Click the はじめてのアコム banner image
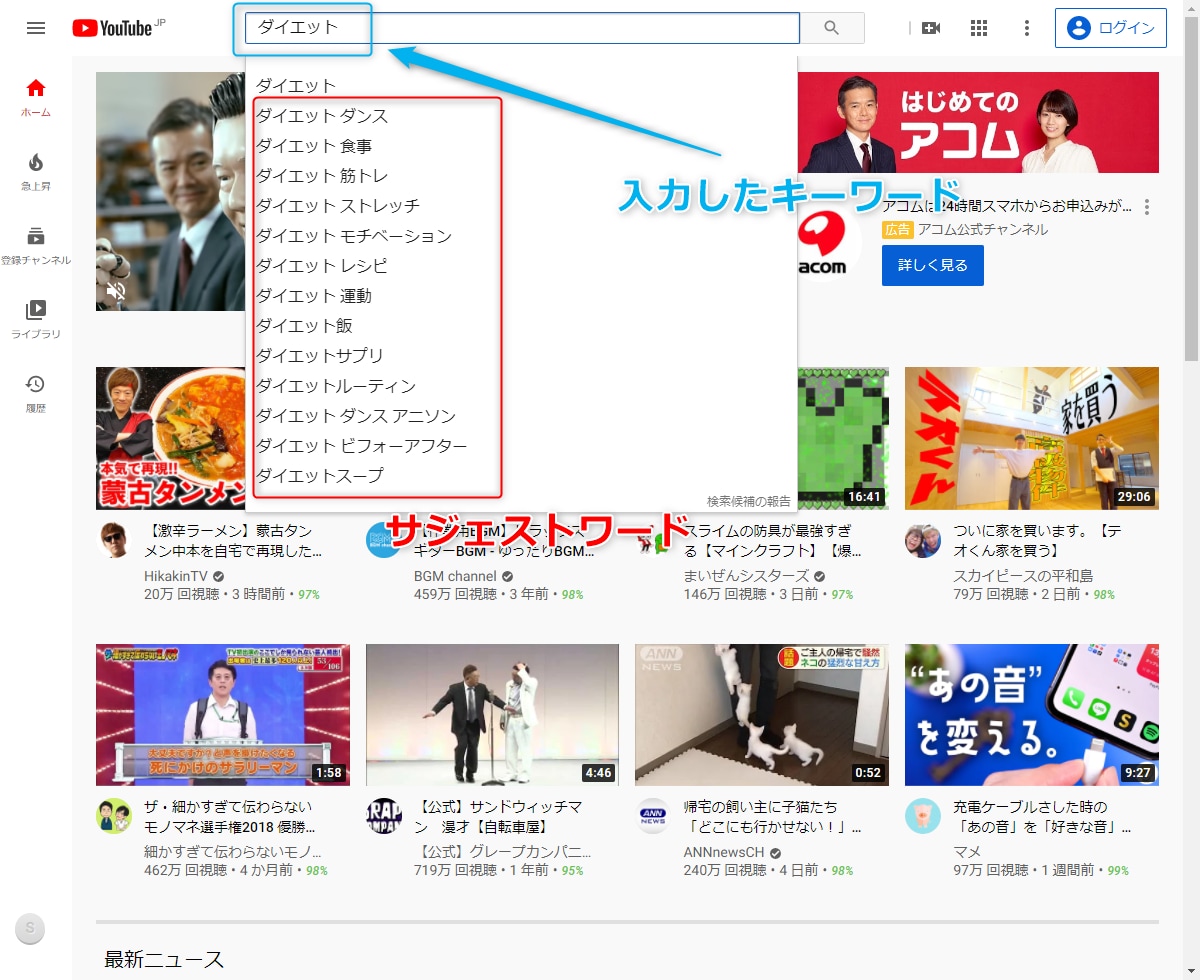The image size is (1200, 980). point(978,122)
